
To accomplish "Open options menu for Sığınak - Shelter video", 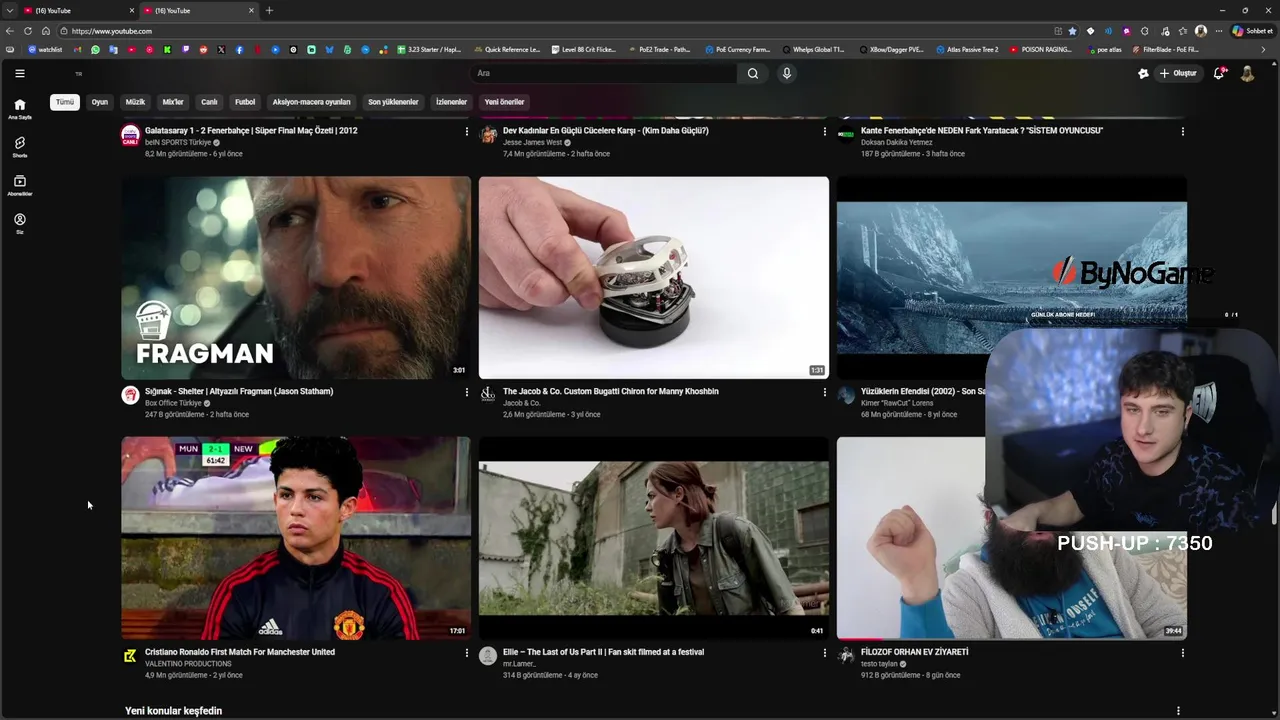I will 467,392.
